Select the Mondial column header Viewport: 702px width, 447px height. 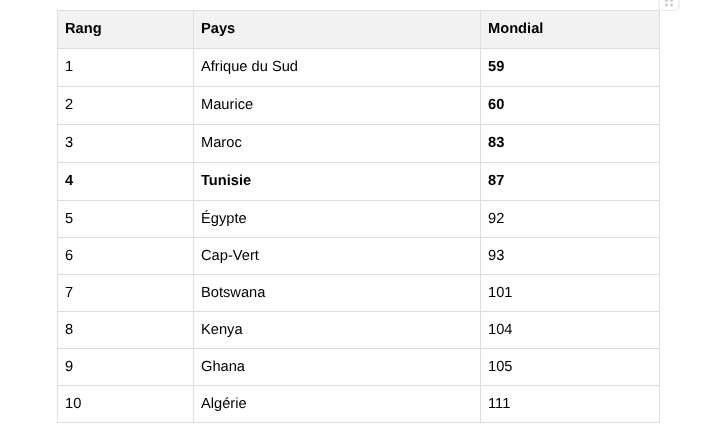pyautogui.click(x=515, y=29)
